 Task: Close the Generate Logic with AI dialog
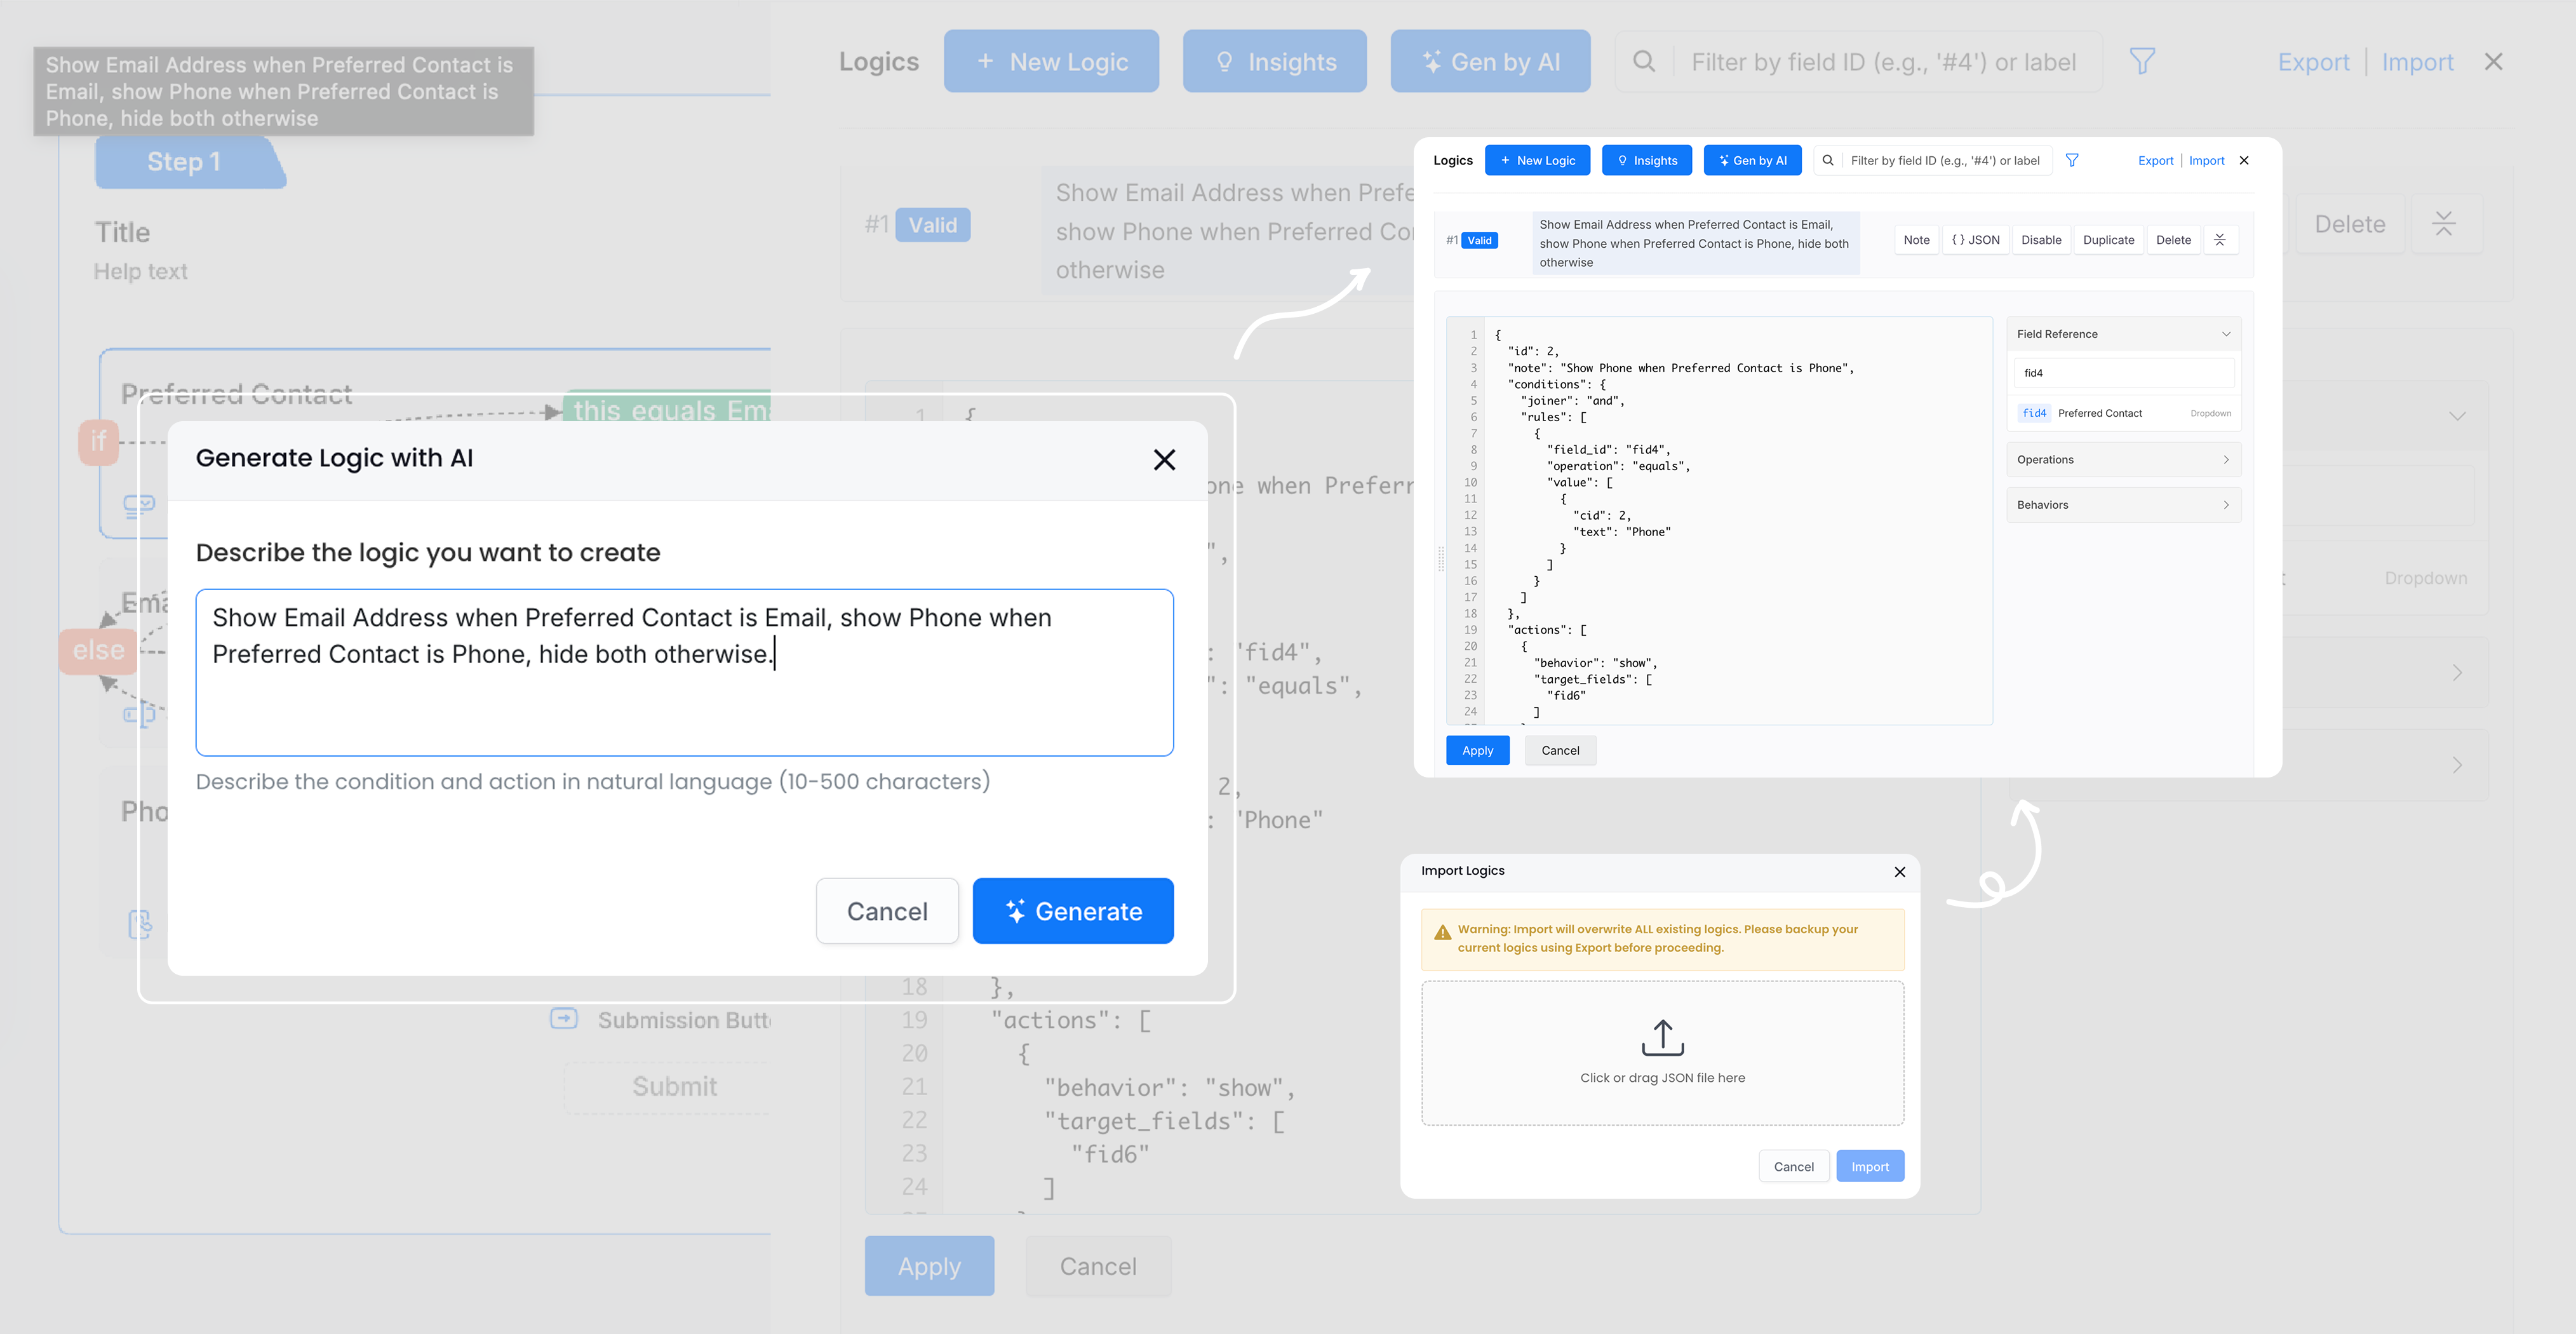pyautogui.click(x=1164, y=460)
